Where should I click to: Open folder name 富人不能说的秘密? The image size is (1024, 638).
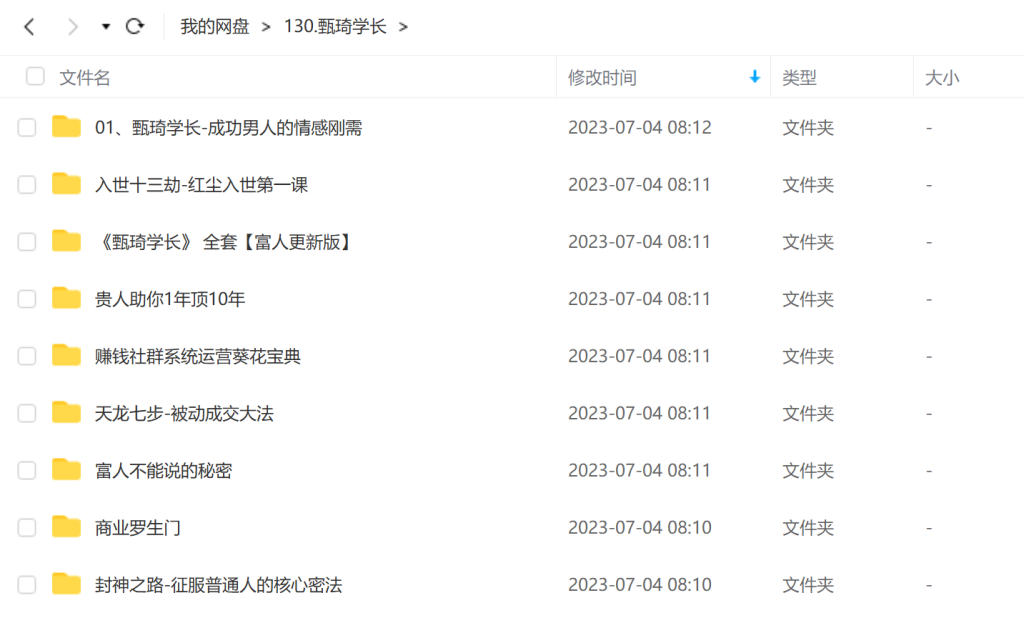(163, 470)
